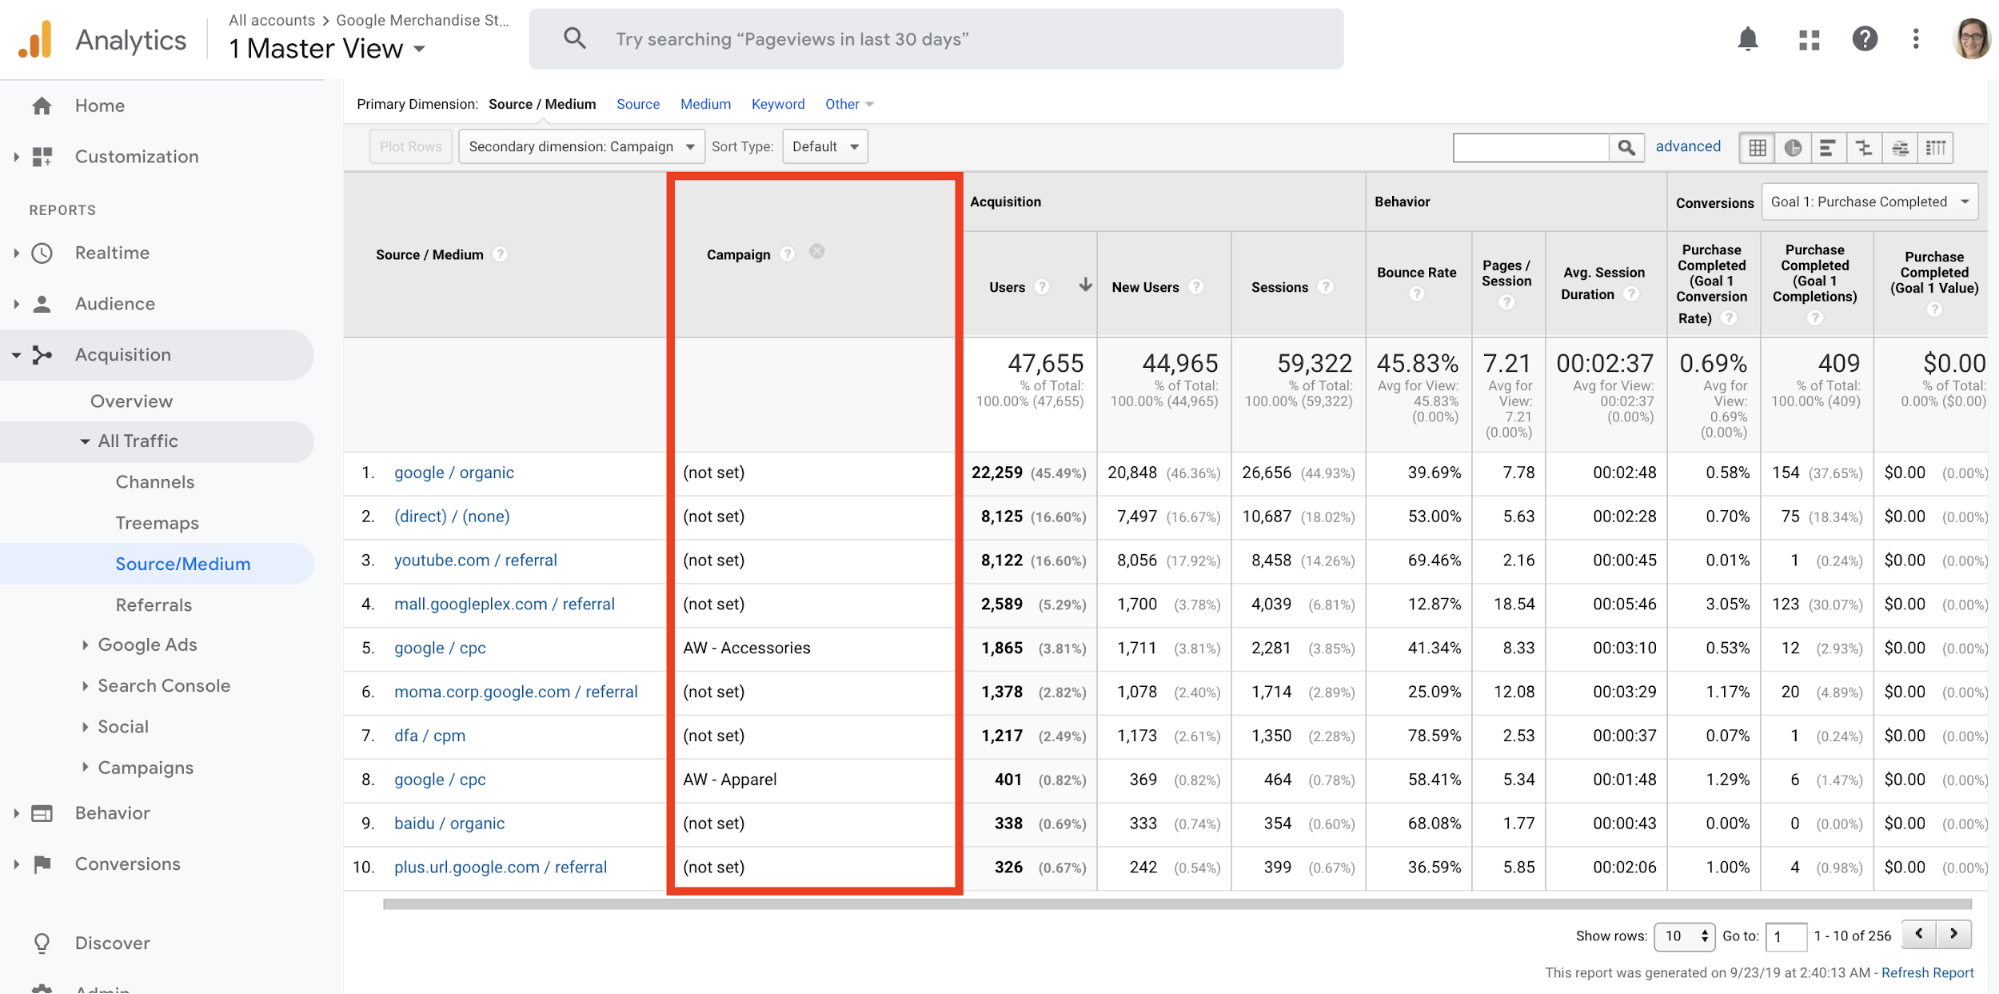This screenshot has width=1999, height=994.
Task: Select the Source/Medium report
Action: pyautogui.click(x=183, y=564)
